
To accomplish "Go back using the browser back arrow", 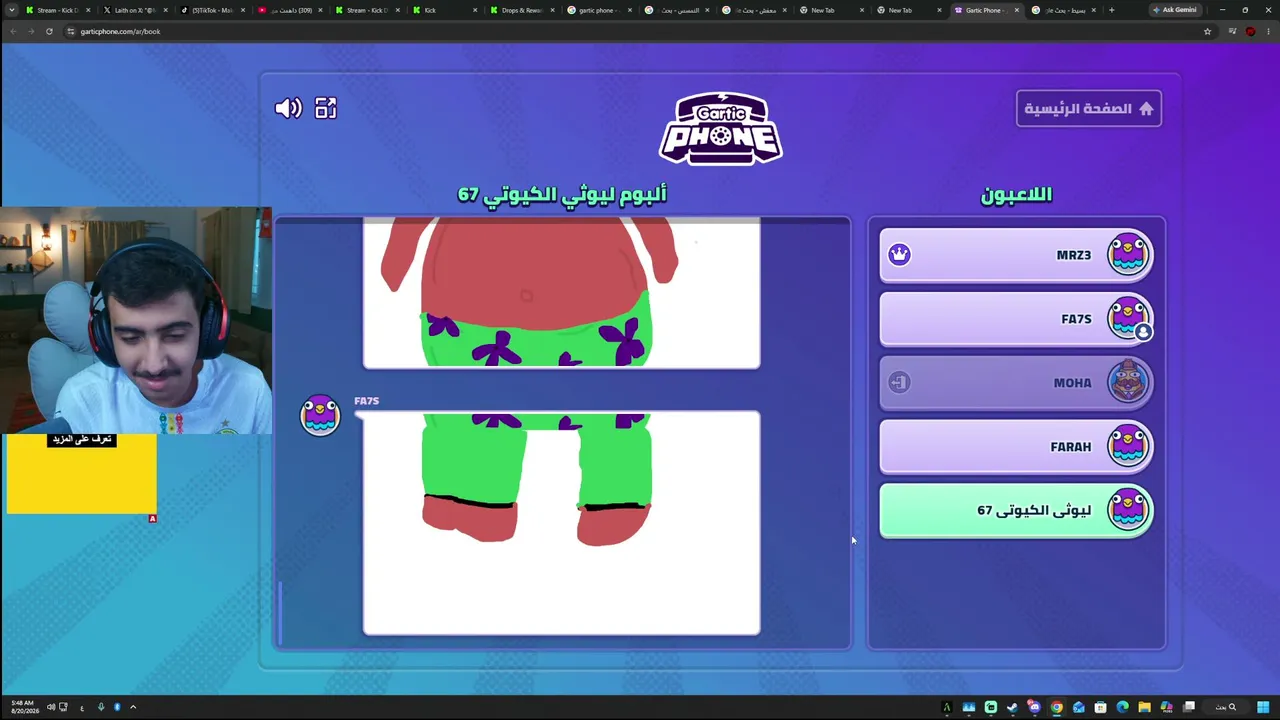I will coord(13,31).
